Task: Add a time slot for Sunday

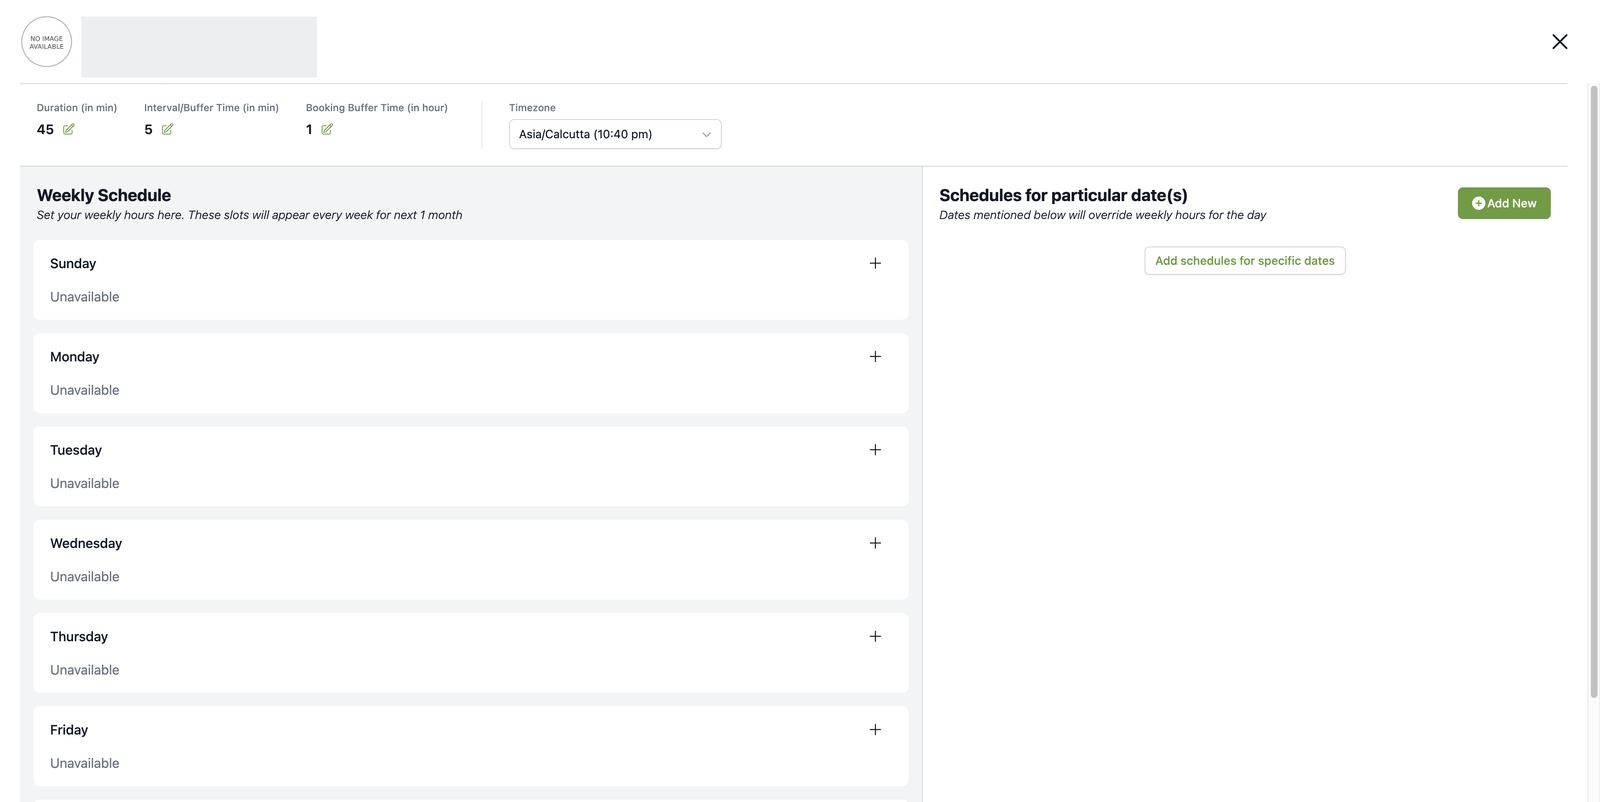Action: [875, 263]
